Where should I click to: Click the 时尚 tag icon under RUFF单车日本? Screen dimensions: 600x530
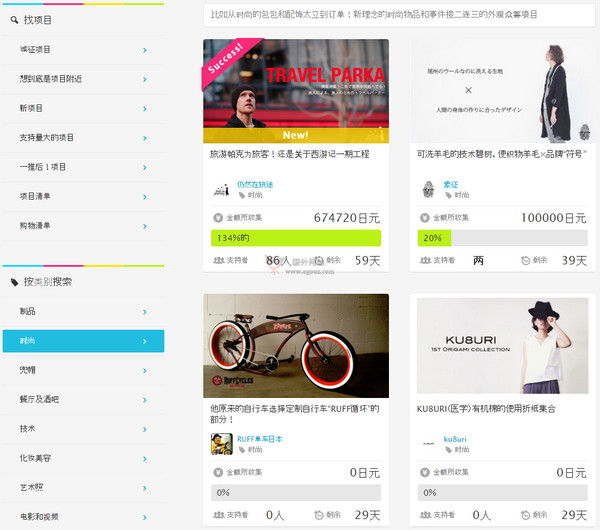242,450
